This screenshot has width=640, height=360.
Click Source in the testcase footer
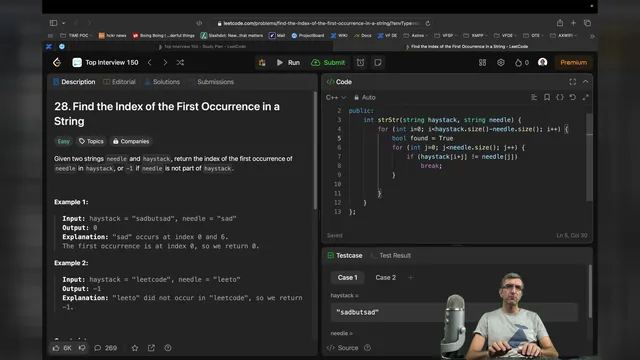coord(343,348)
